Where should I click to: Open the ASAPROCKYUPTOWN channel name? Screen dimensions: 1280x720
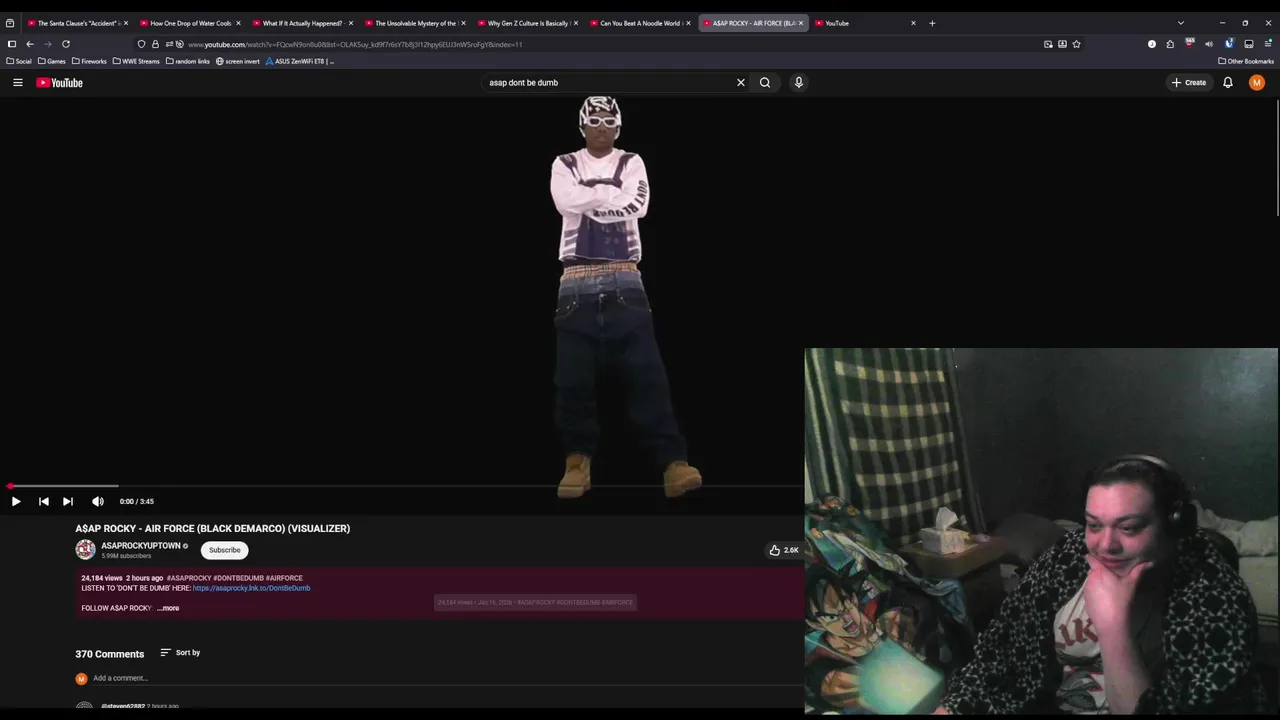tap(140, 546)
